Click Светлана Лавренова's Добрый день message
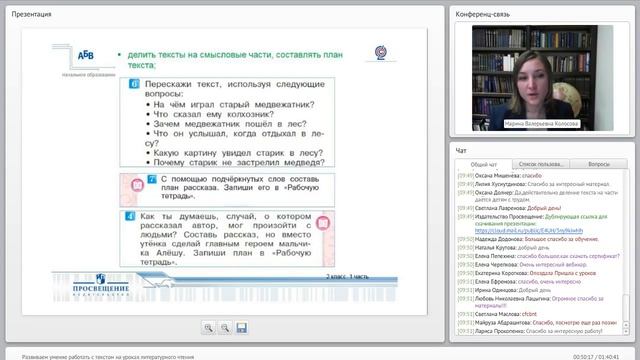640x360 pixels. pos(509,208)
